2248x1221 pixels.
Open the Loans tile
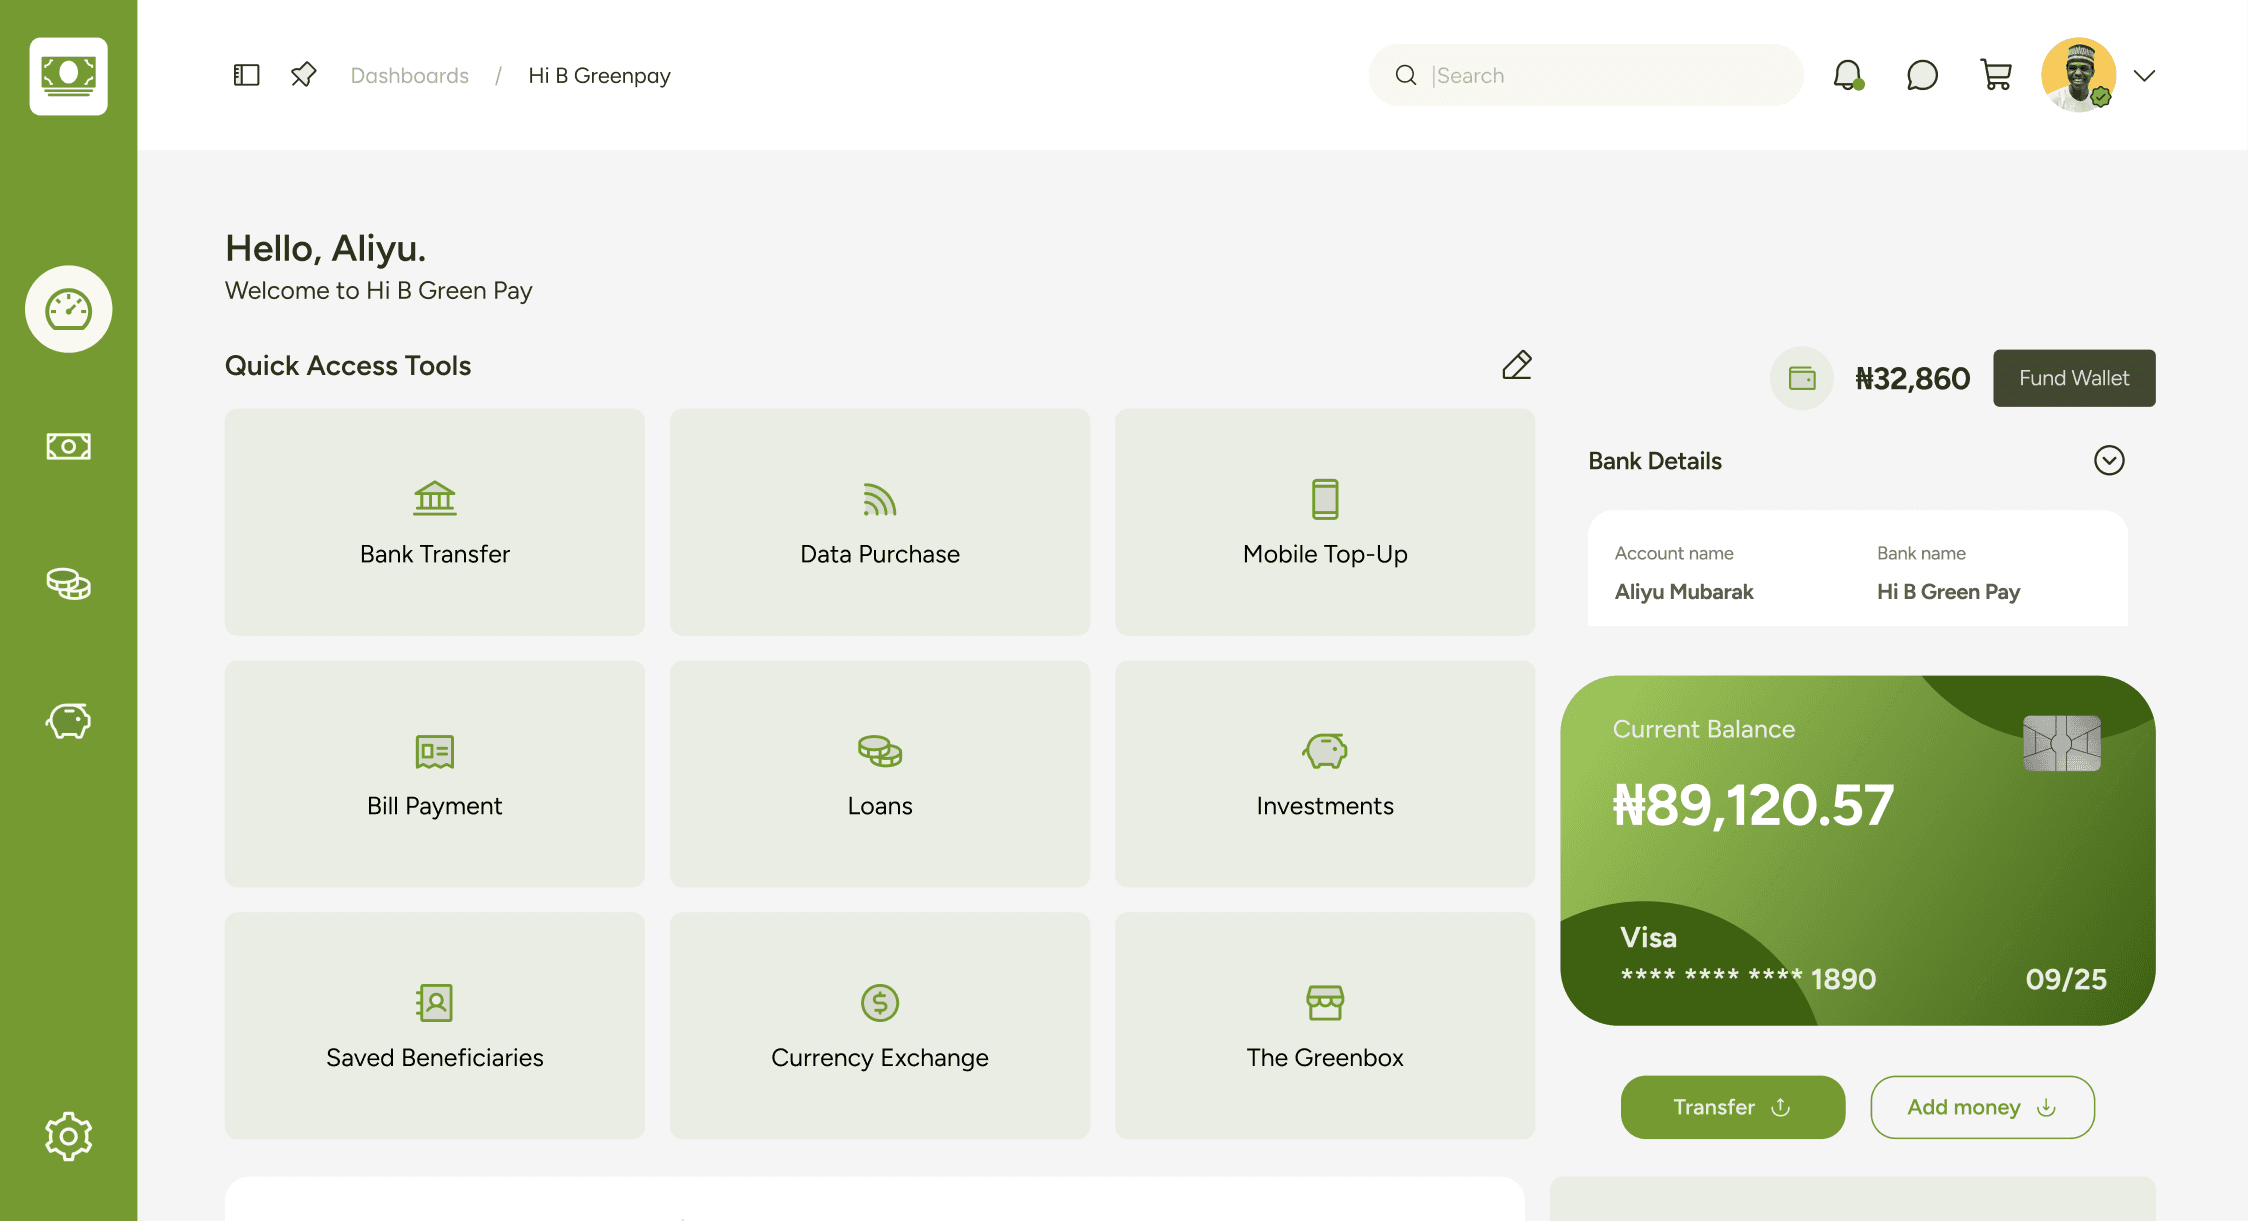click(x=880, y=774)
